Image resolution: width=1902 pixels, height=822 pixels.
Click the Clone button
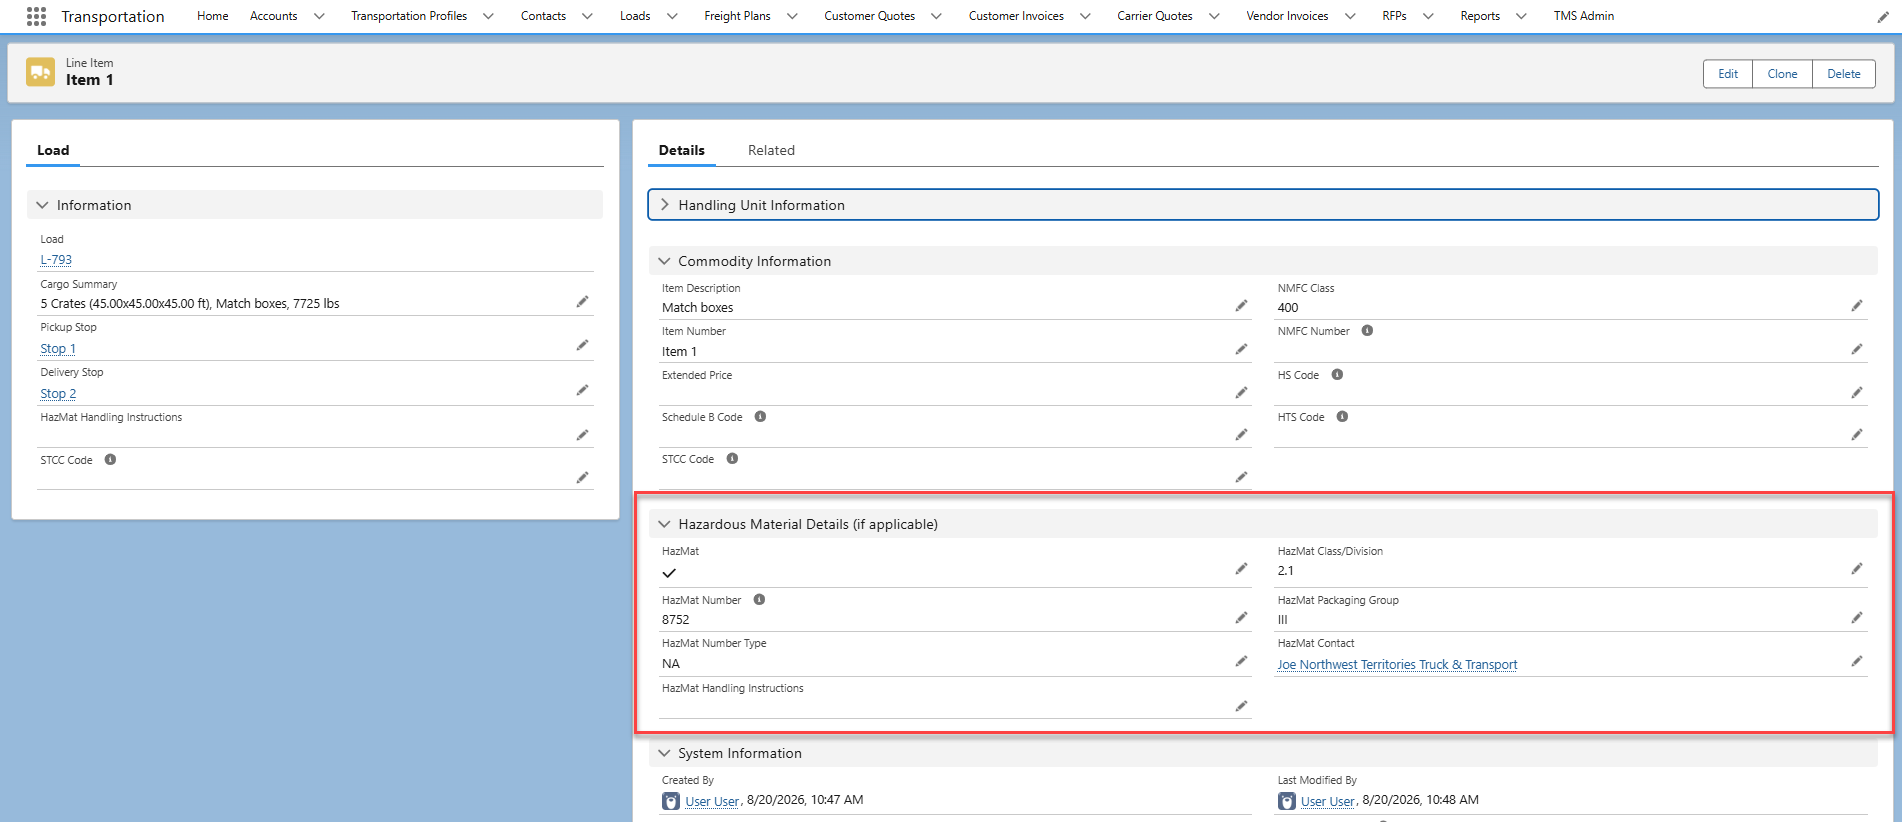(1782, 74)
